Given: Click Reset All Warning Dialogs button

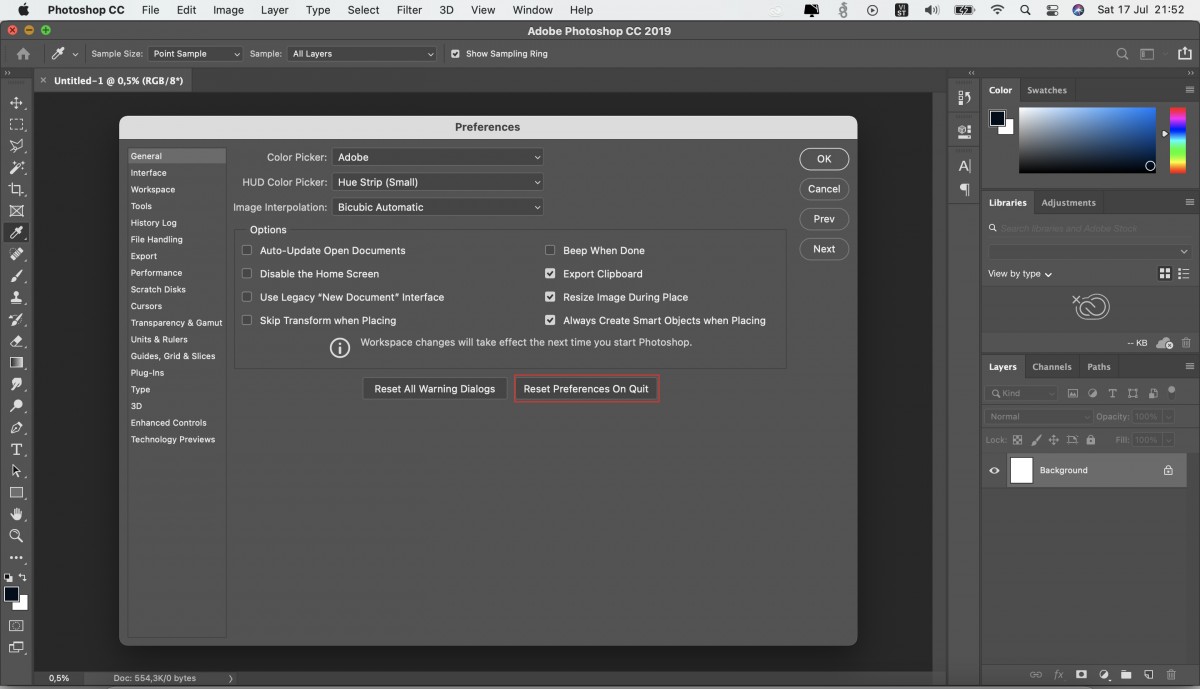Looking at the screenshot, I should 435,389.
